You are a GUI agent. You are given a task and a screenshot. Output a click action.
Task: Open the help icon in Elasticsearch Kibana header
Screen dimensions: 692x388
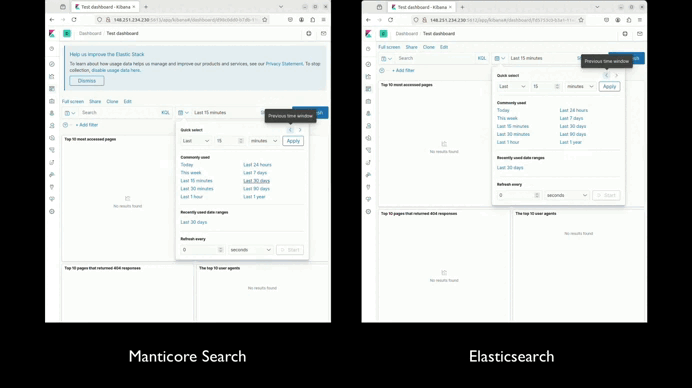pos(625,34)
